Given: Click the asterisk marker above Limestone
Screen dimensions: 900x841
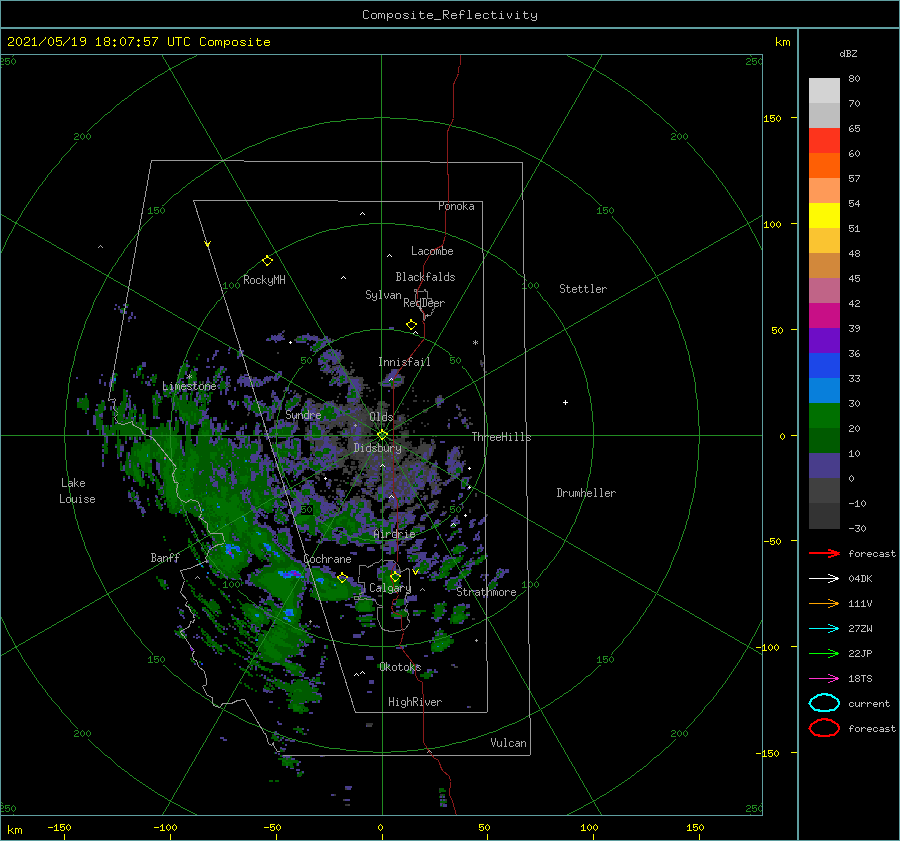Looking at the screenshot, I should [189, 377].
